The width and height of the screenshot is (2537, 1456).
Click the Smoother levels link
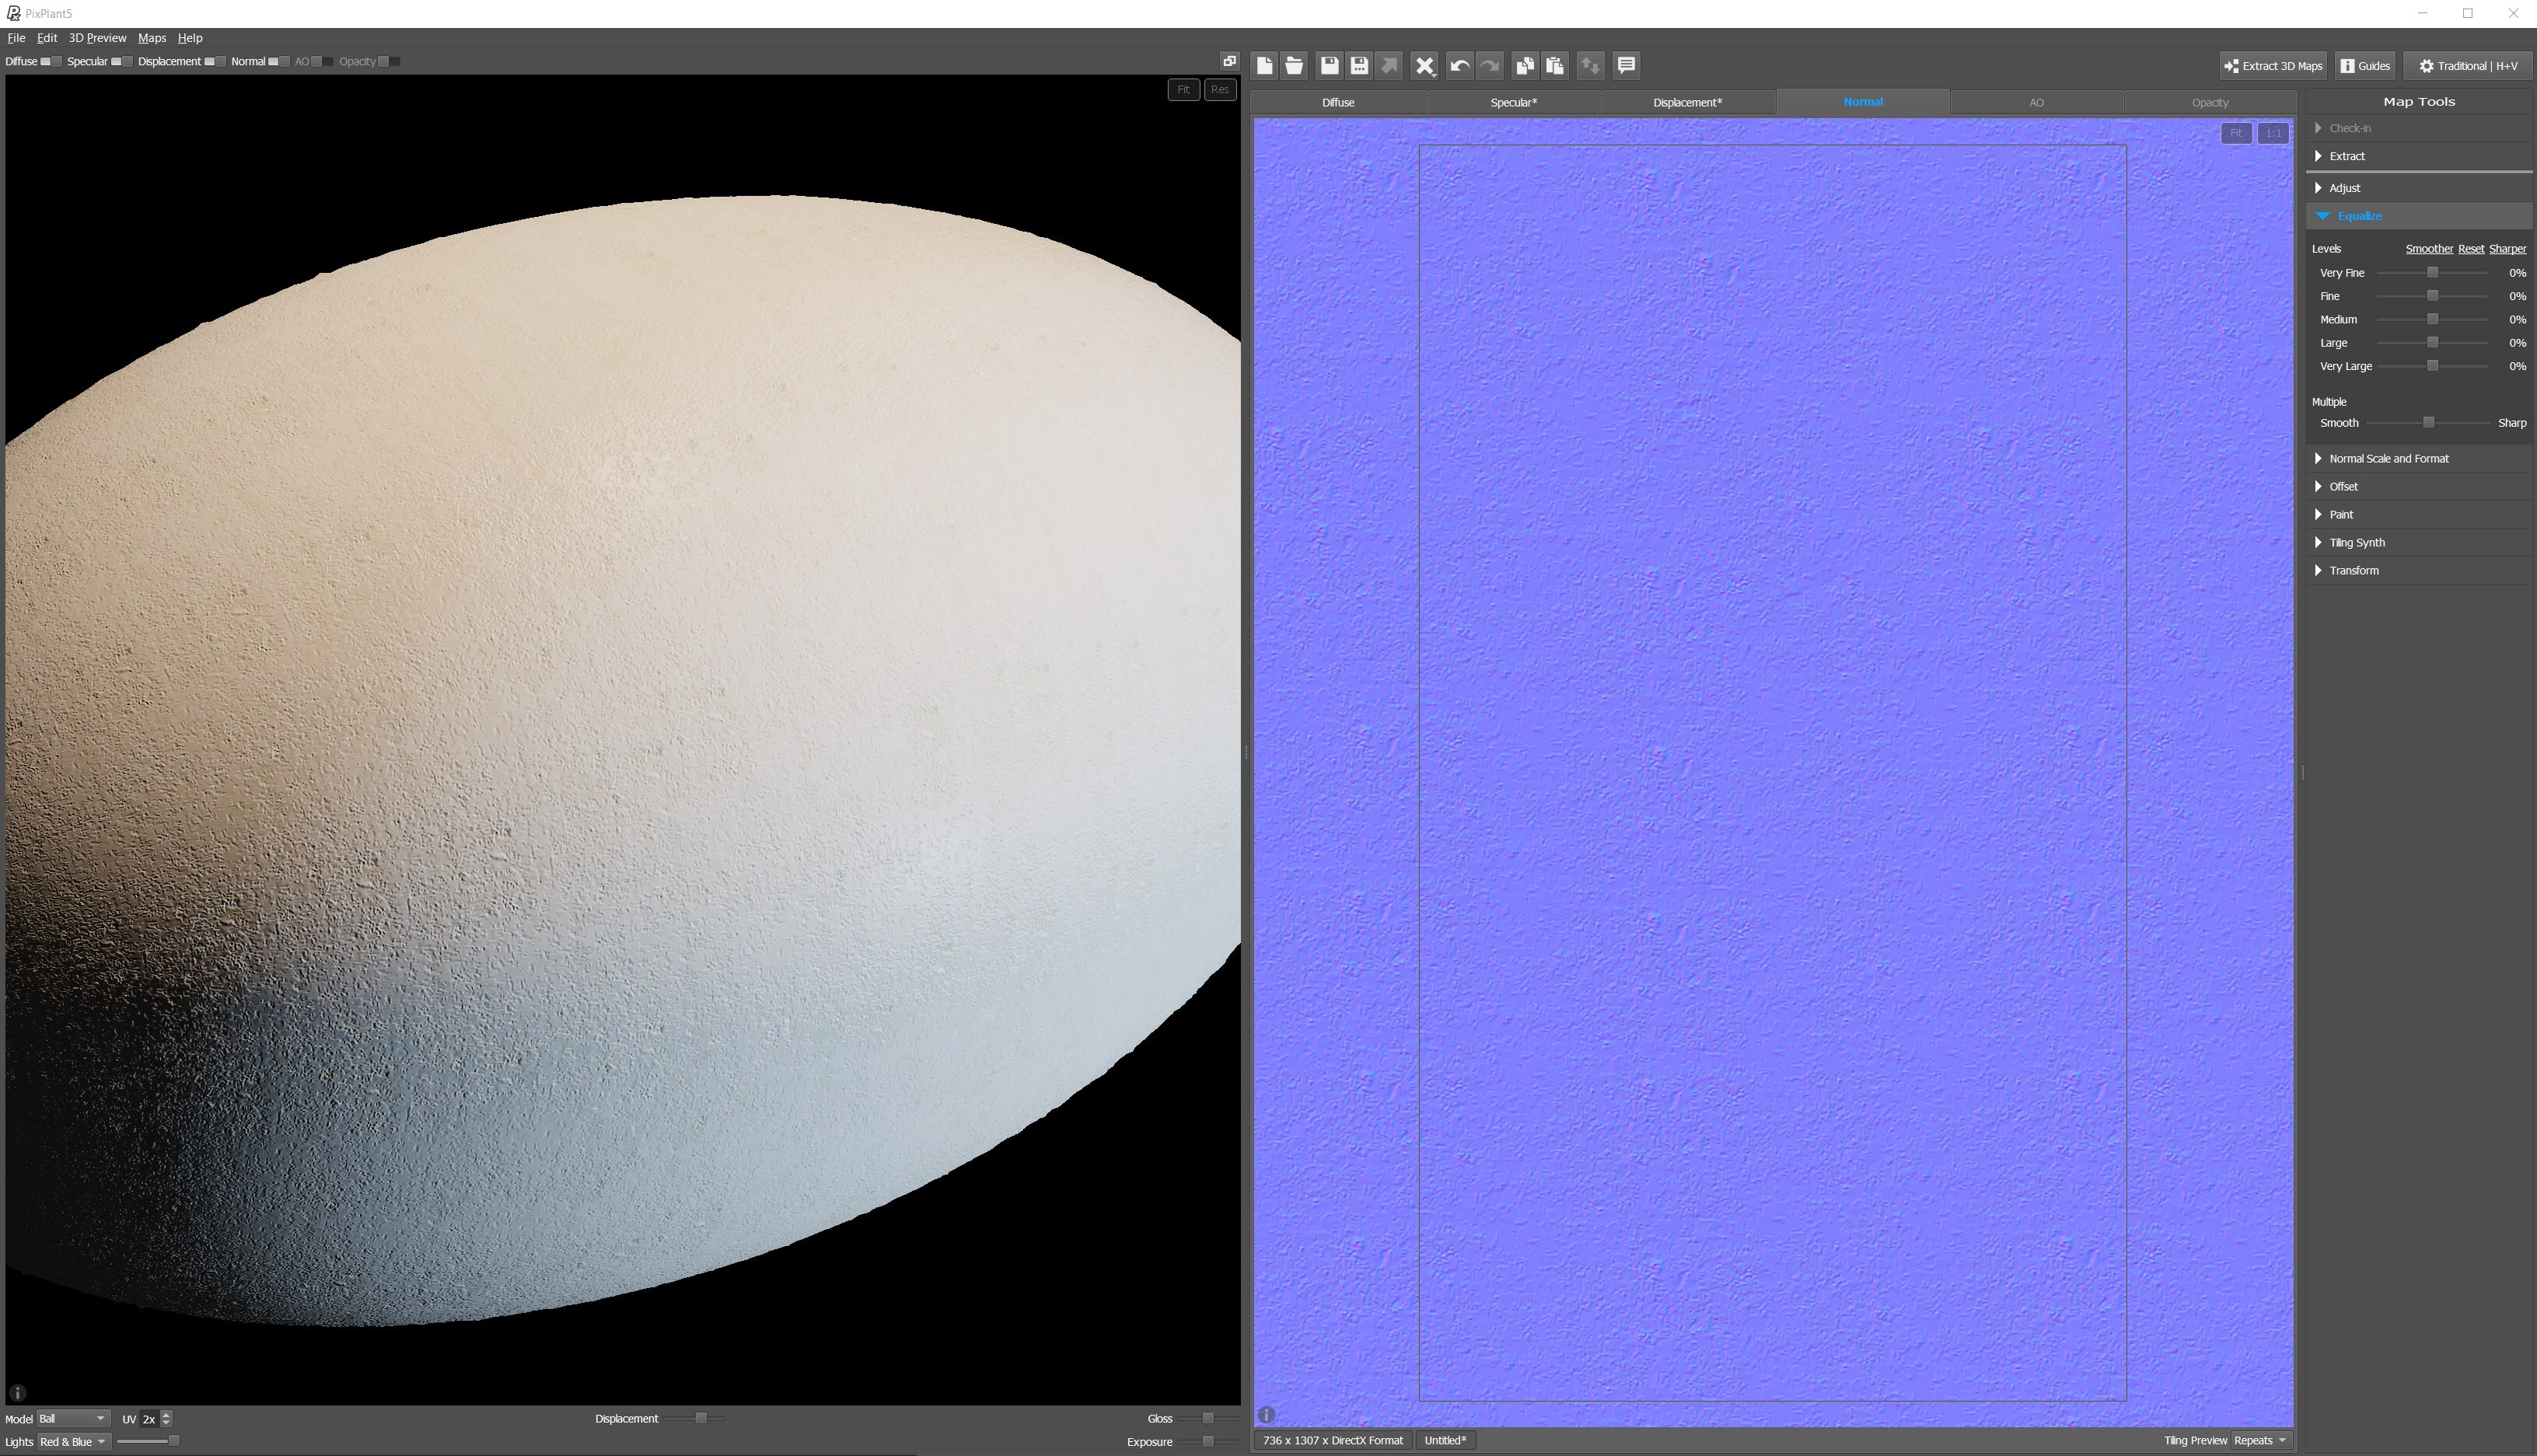(2429, 249)
